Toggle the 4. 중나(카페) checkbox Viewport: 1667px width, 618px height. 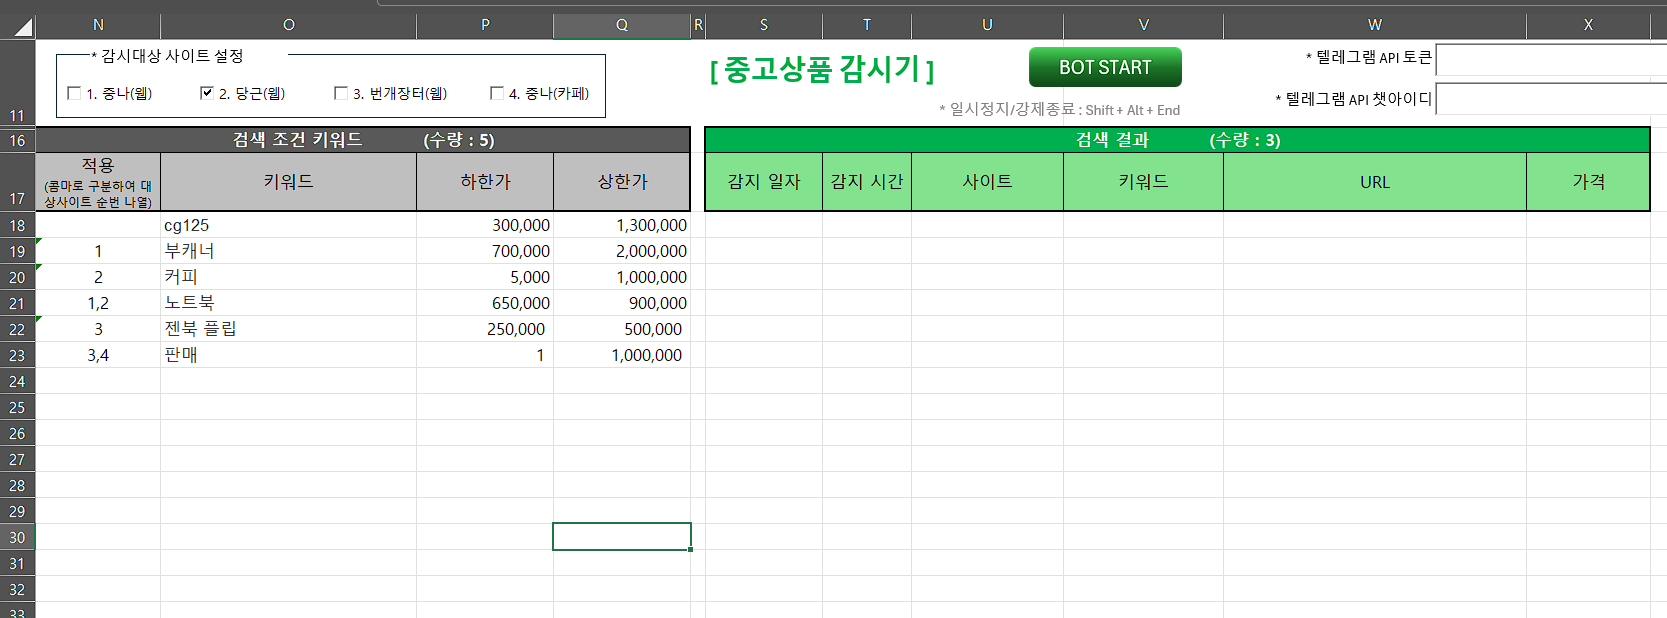click(497, 93)
